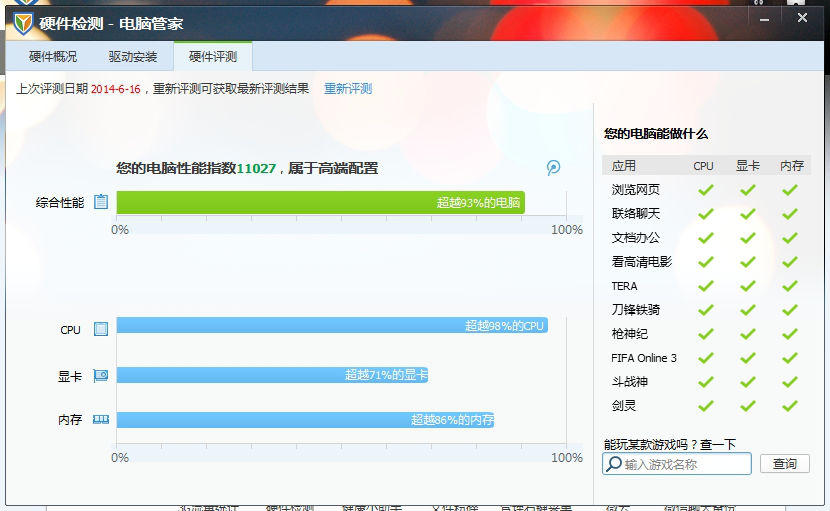Click the 内存 checkmark for 刀锋铁骑

coord(790,310)
